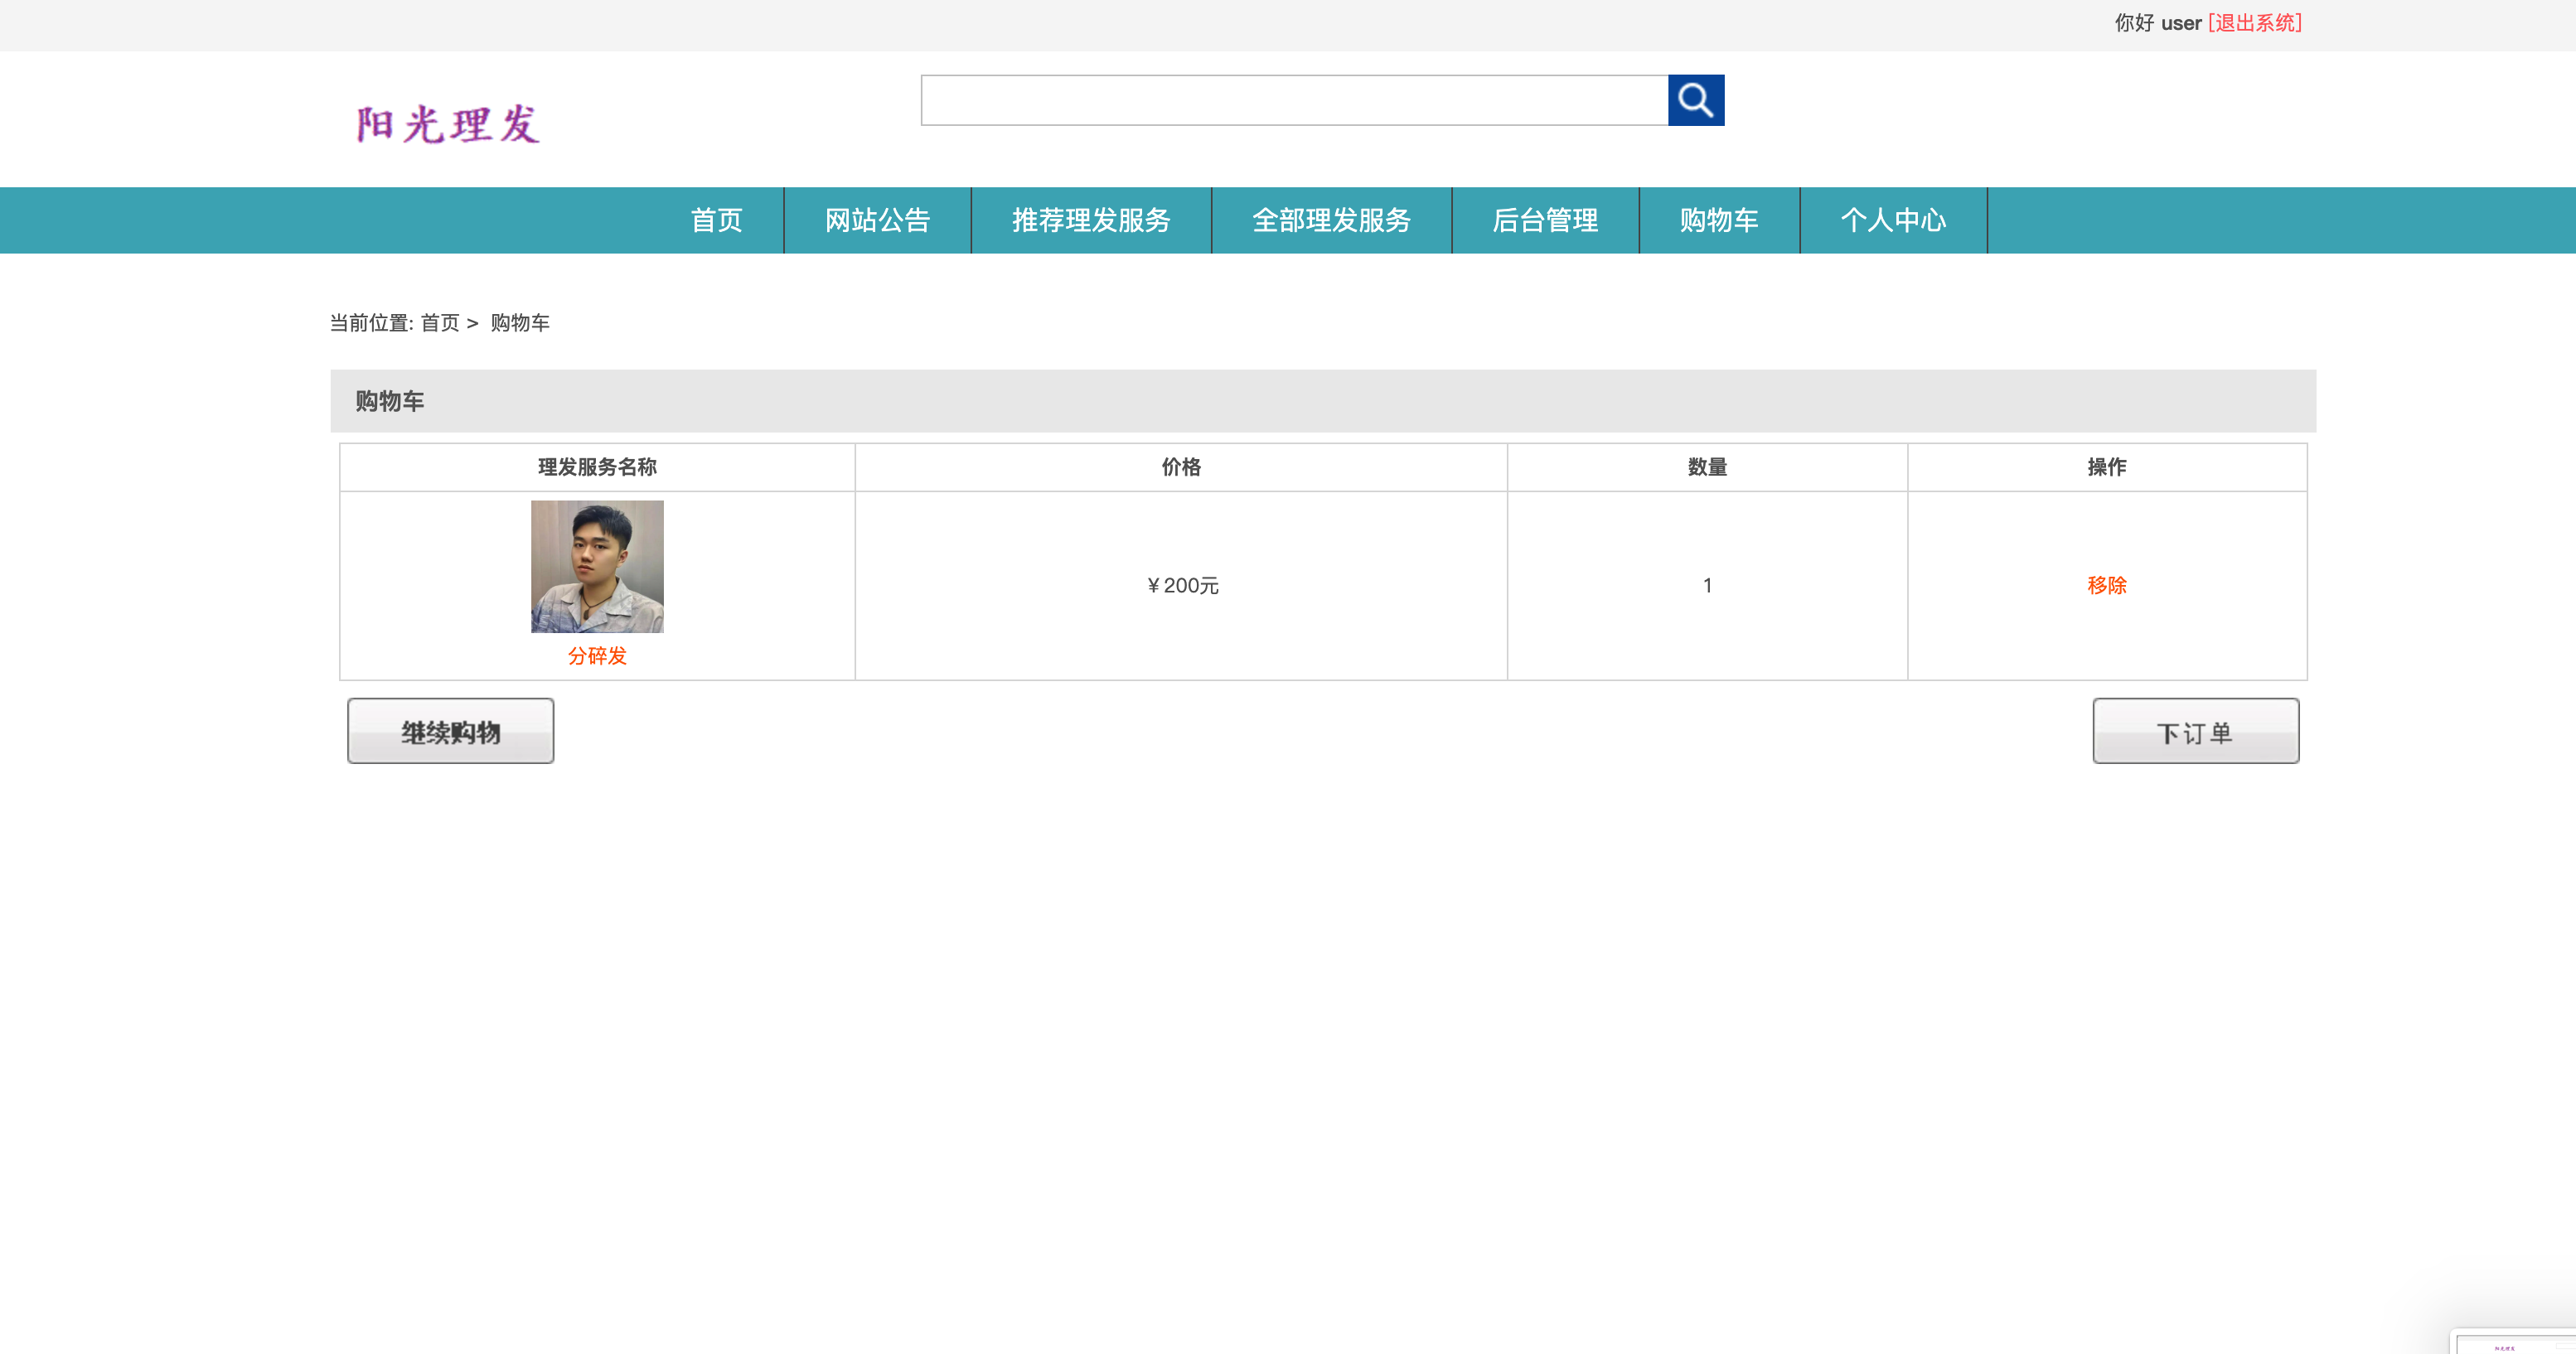Select the 首页 navigation tab
Viewport: 2576px width, 1354px height.
(715, 220)
